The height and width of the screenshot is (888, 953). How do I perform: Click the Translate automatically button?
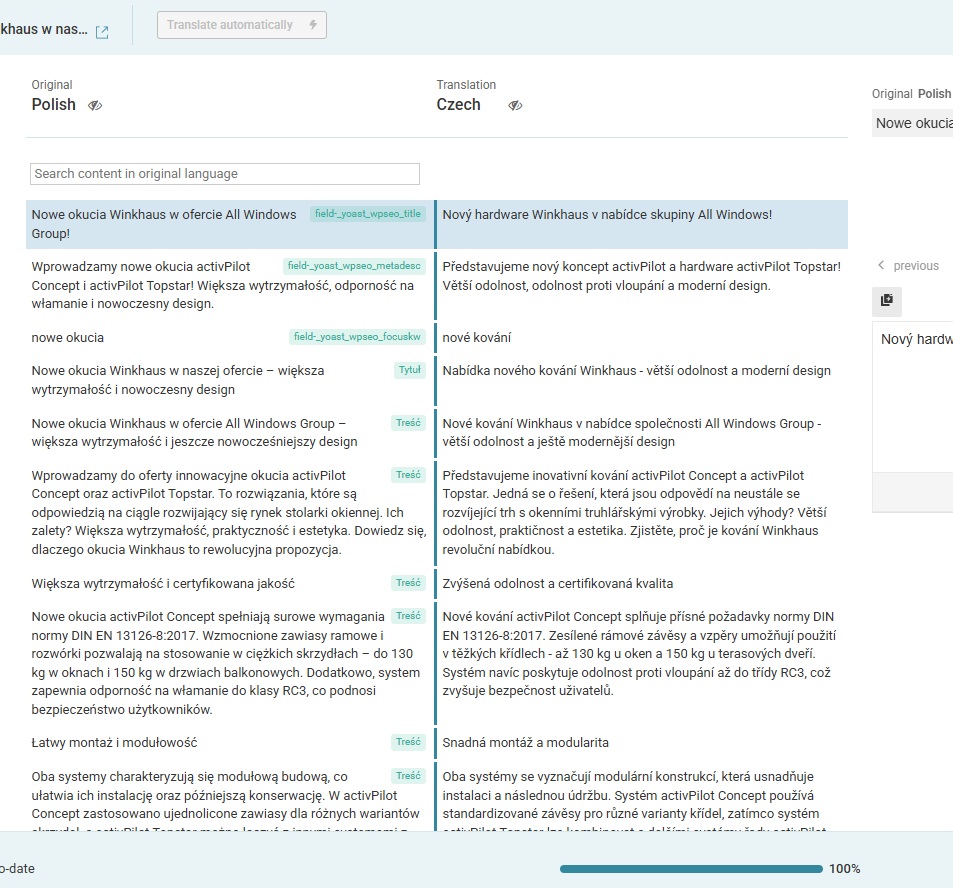242,25
